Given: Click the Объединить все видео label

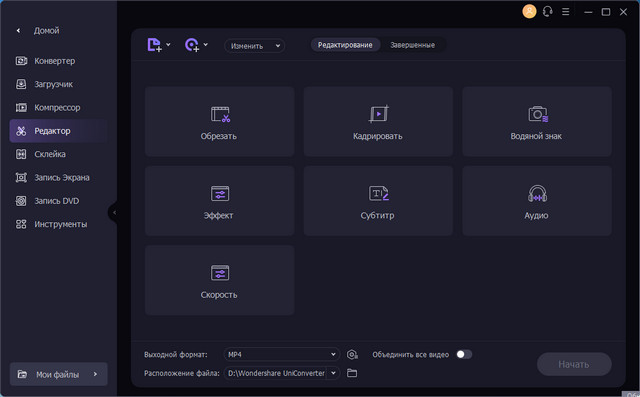Looking at the screenshot, I should (x=411, y=355).
